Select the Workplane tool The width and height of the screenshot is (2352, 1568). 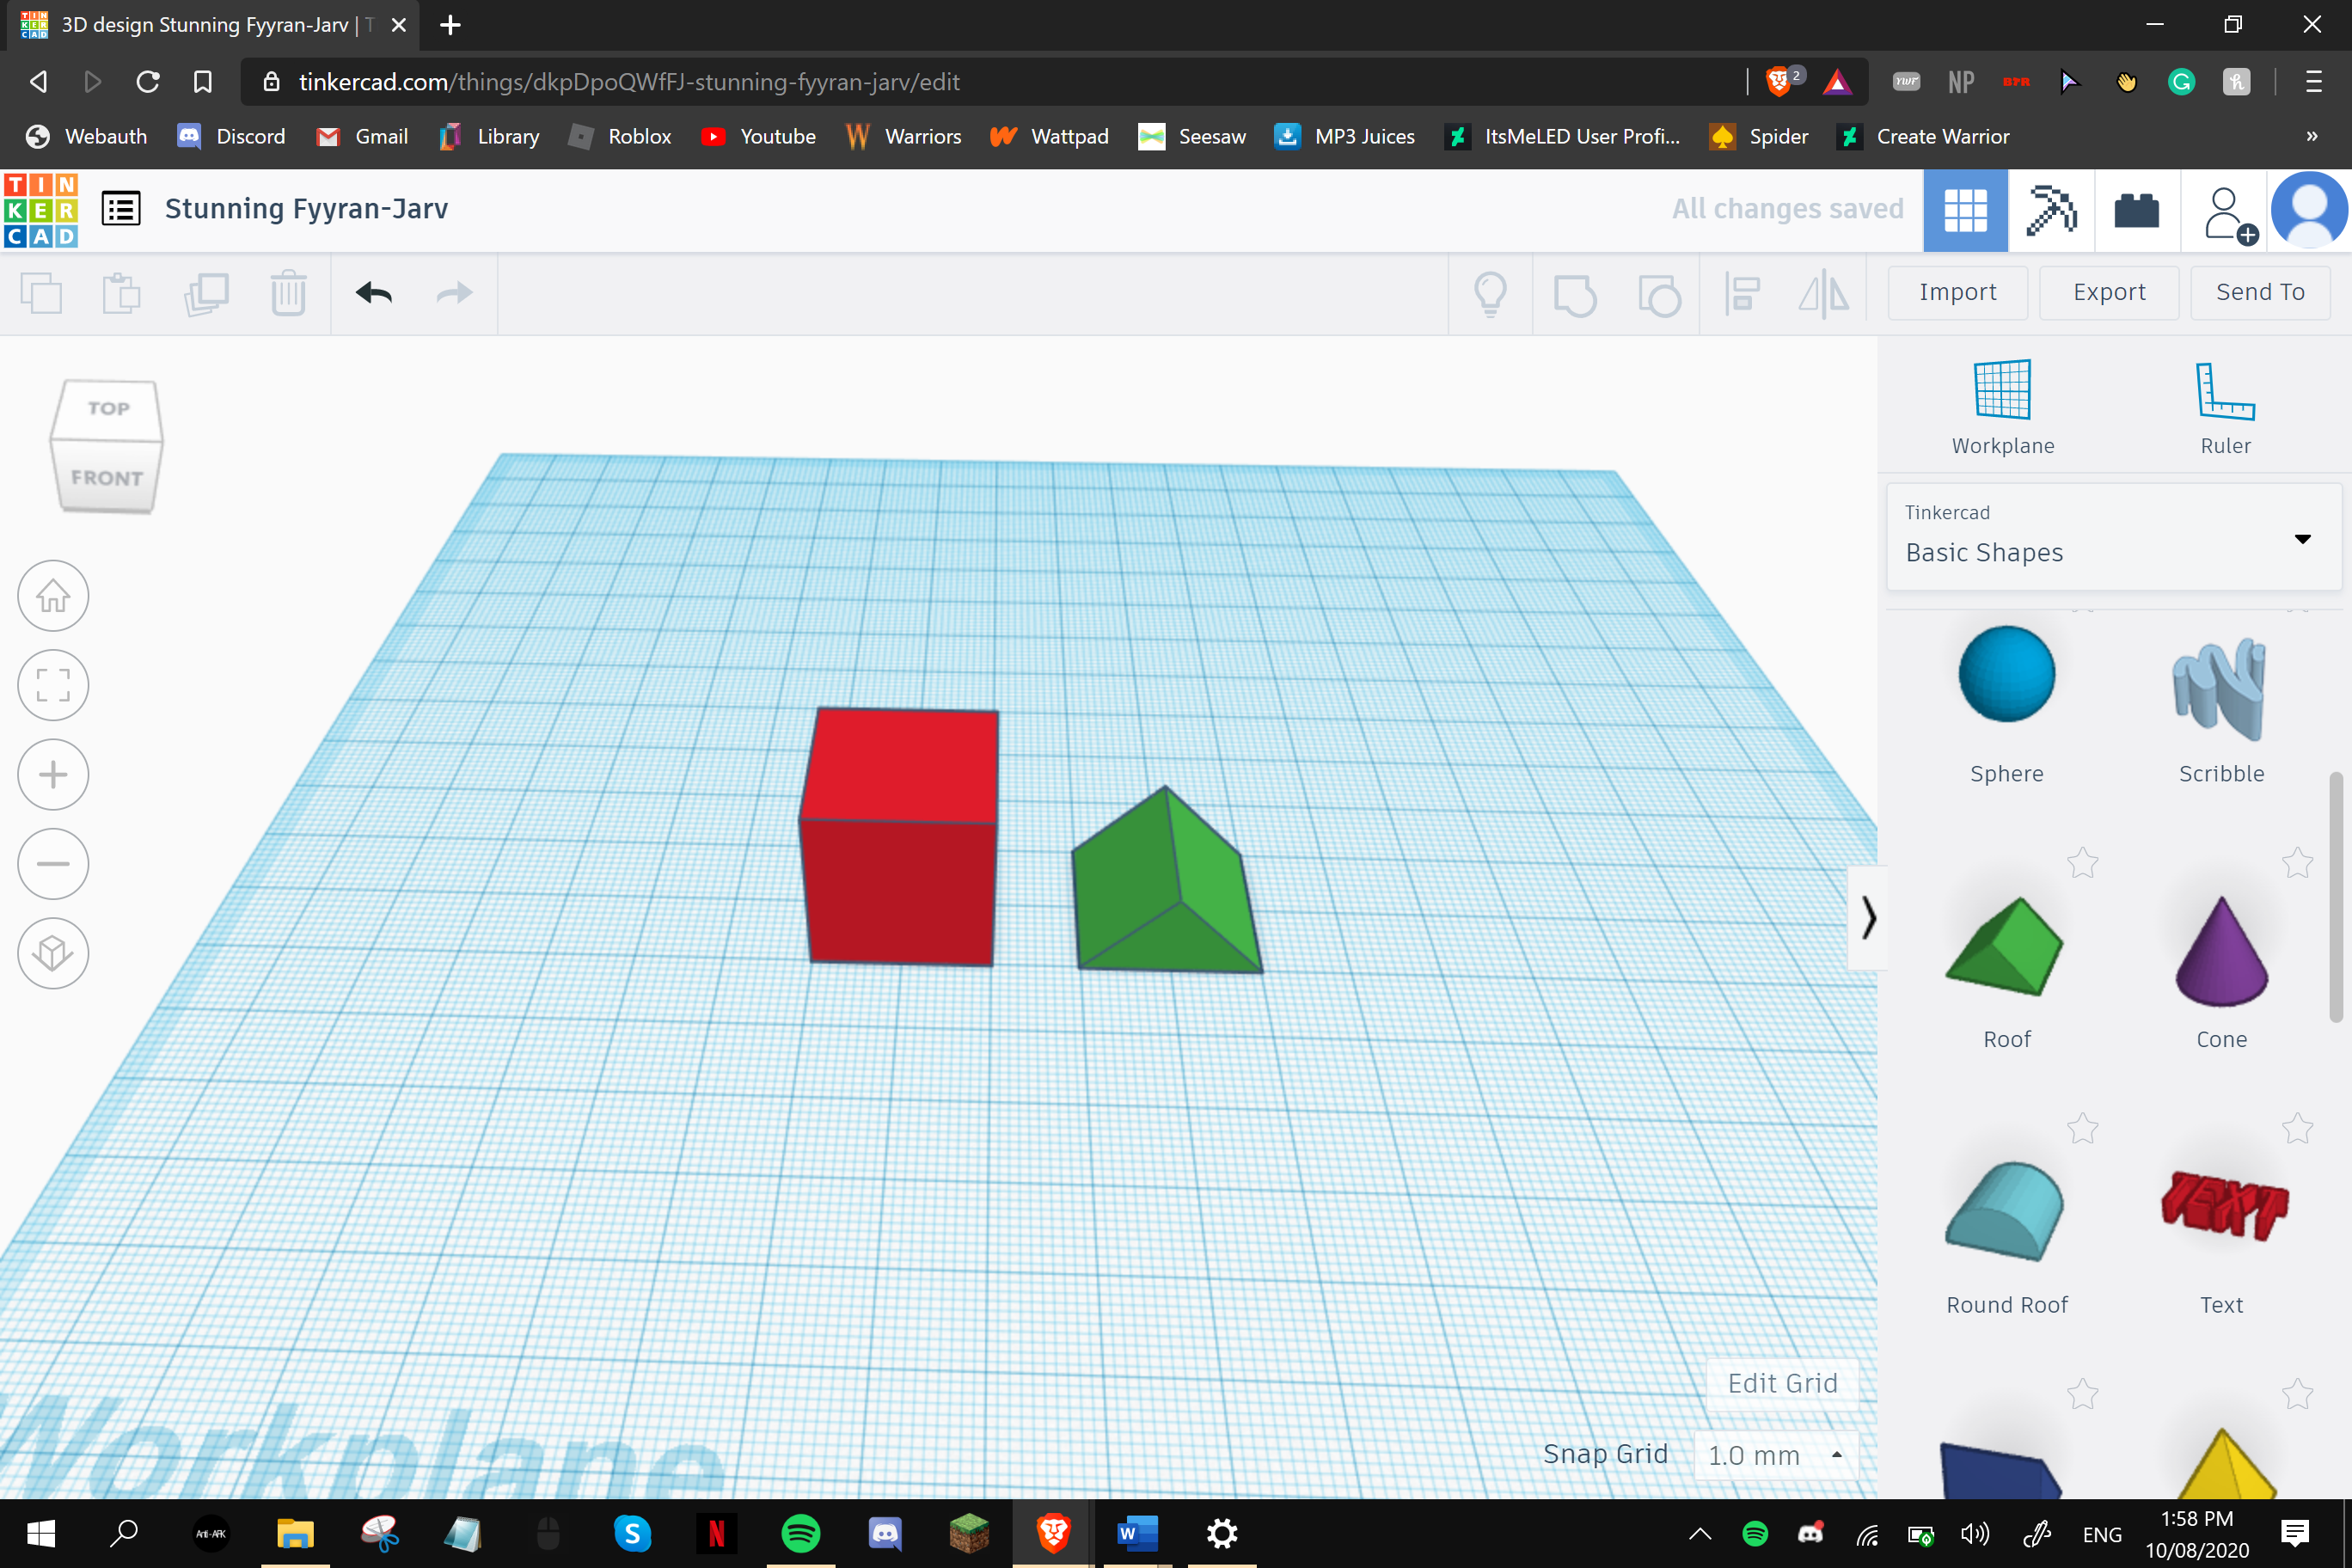pos(2003,408)
